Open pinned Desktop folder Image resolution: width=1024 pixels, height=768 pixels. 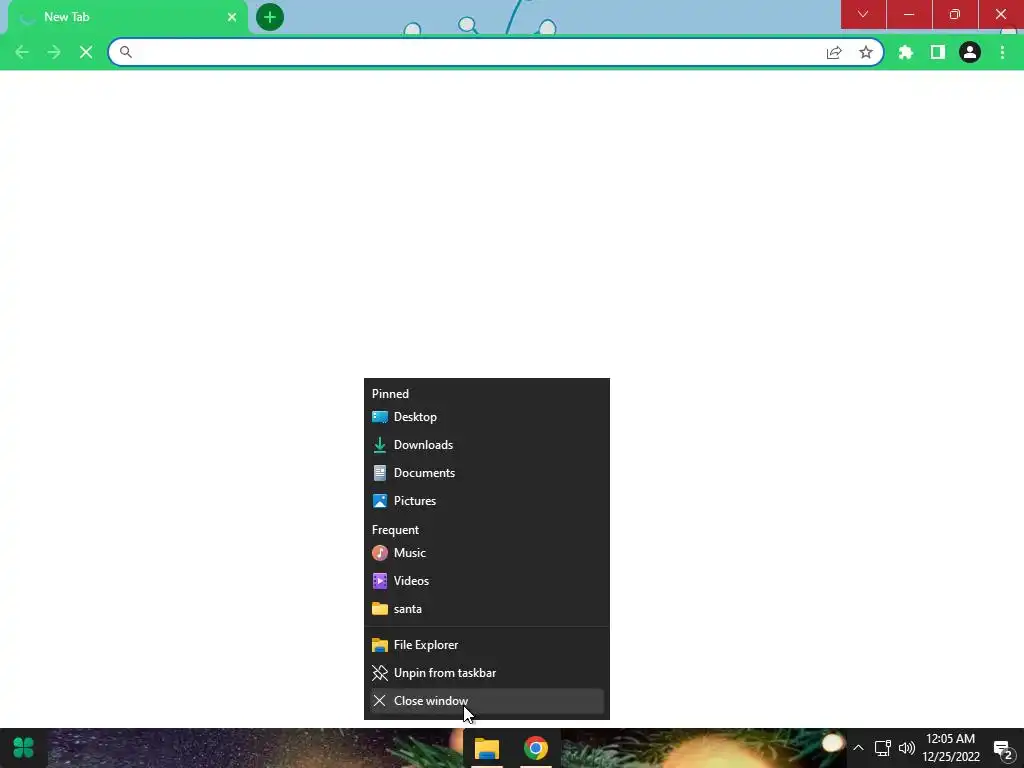point(487,417)
